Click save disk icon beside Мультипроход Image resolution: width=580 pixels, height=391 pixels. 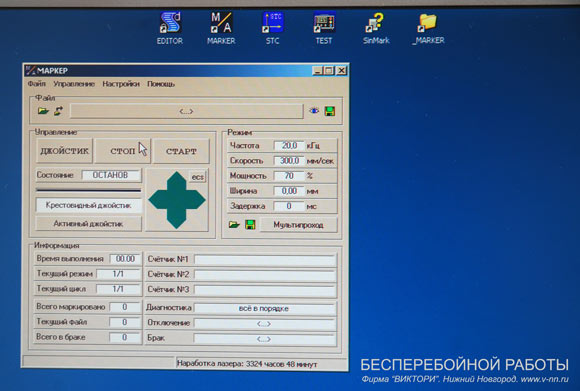pyautogui.click(x=250, y=225)
